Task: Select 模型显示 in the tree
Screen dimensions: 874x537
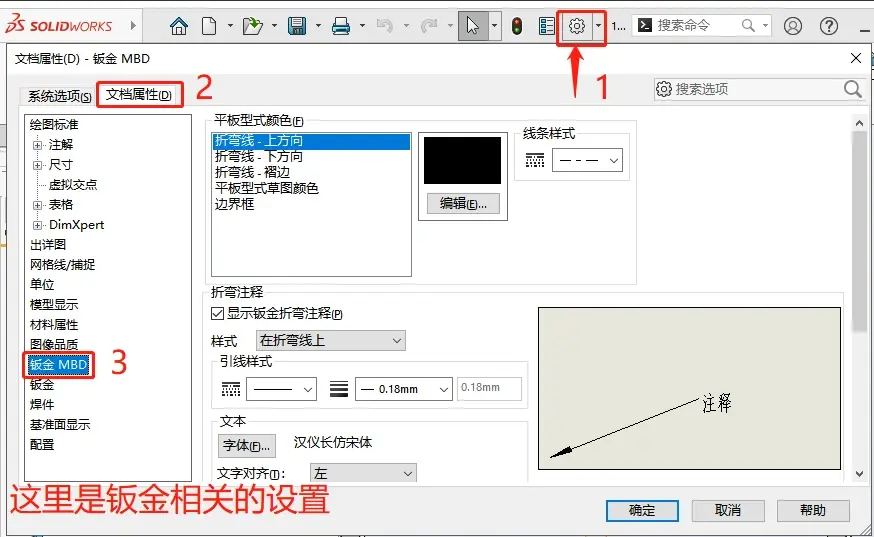Action: pos(54,305)
